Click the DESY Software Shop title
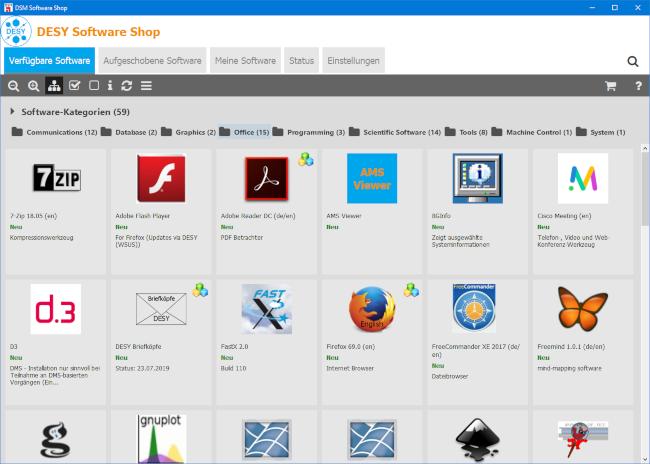Screen dimensions: 650x464 [x=98, y=32]
